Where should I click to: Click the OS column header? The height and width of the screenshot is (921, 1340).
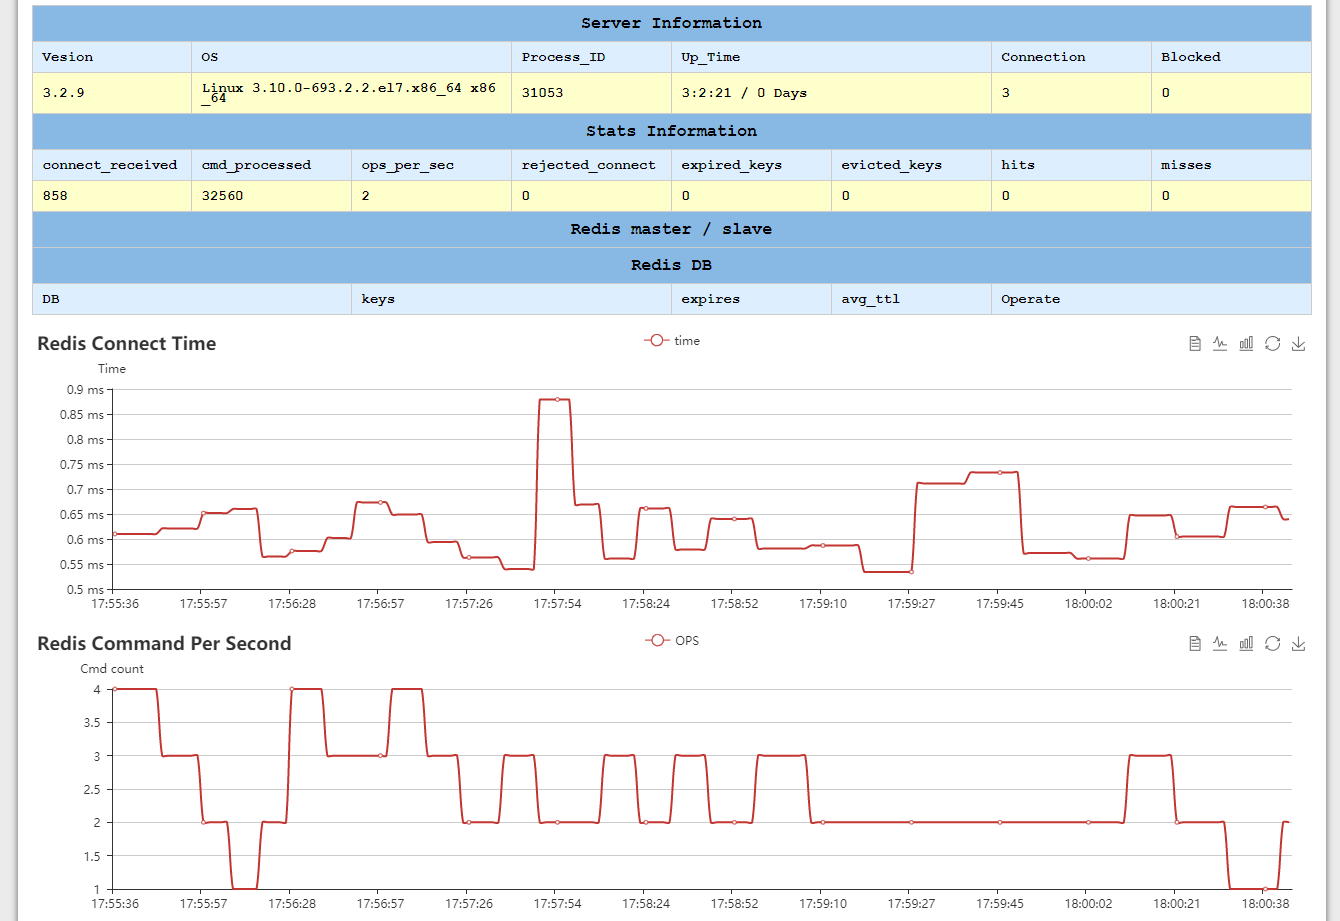coord(351,57)
